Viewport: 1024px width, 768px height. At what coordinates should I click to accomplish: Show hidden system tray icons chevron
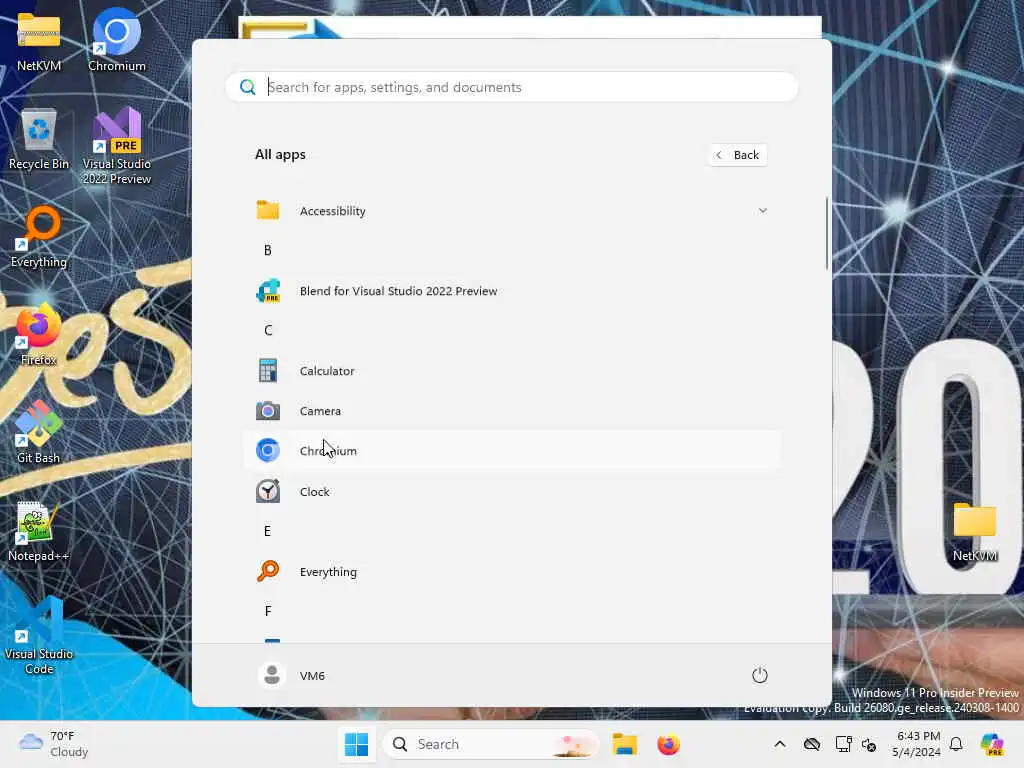point(780,744)
